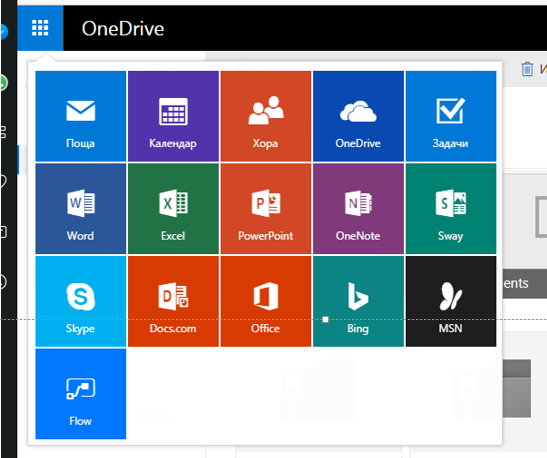Image resolution: width=547 pixels, height=458 pixels.
Task: Open the Хора people tile
Action: [x=266, y=116]
